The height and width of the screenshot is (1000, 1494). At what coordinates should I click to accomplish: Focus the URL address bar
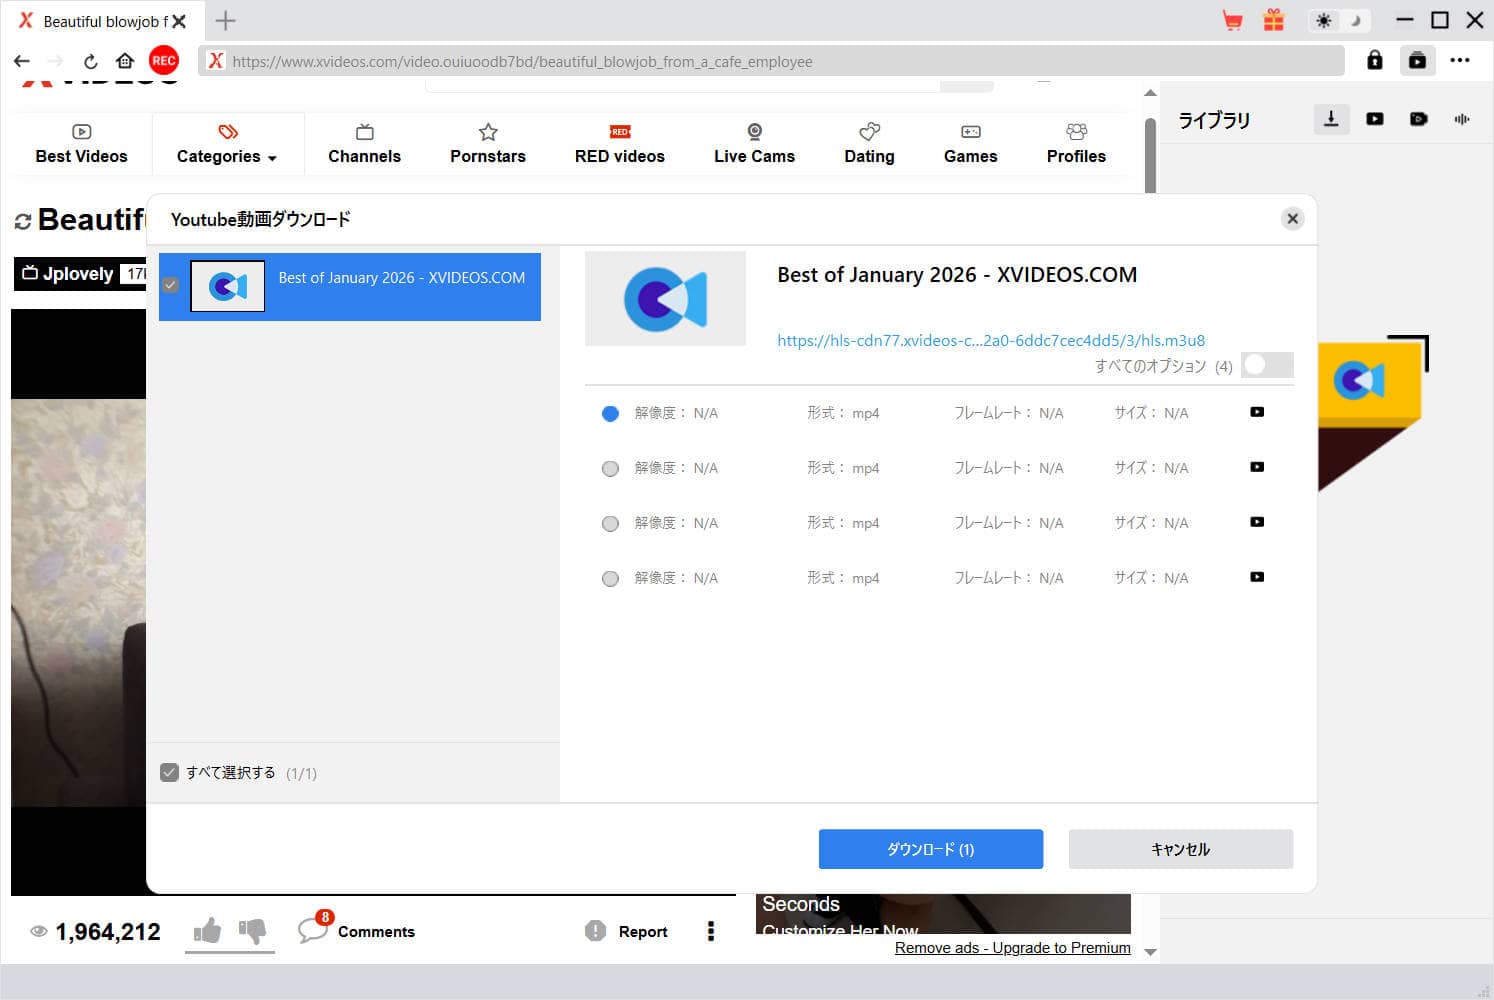[771, 61]
